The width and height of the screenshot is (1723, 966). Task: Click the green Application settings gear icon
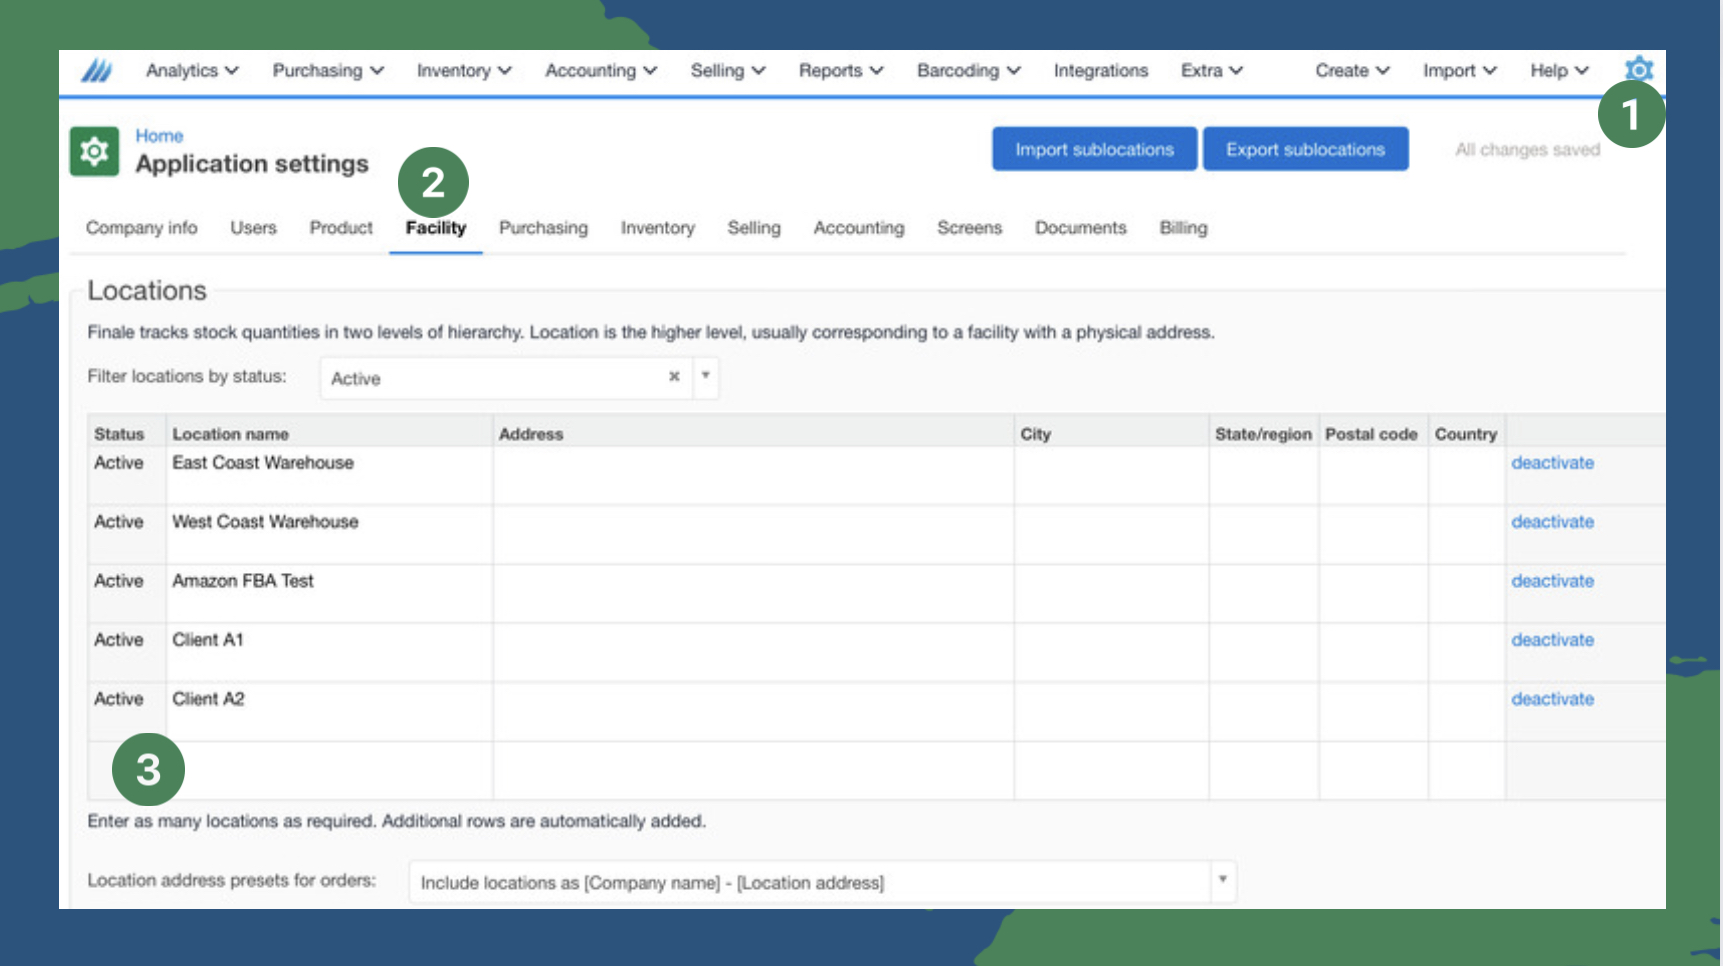click(x=94, y=151)
